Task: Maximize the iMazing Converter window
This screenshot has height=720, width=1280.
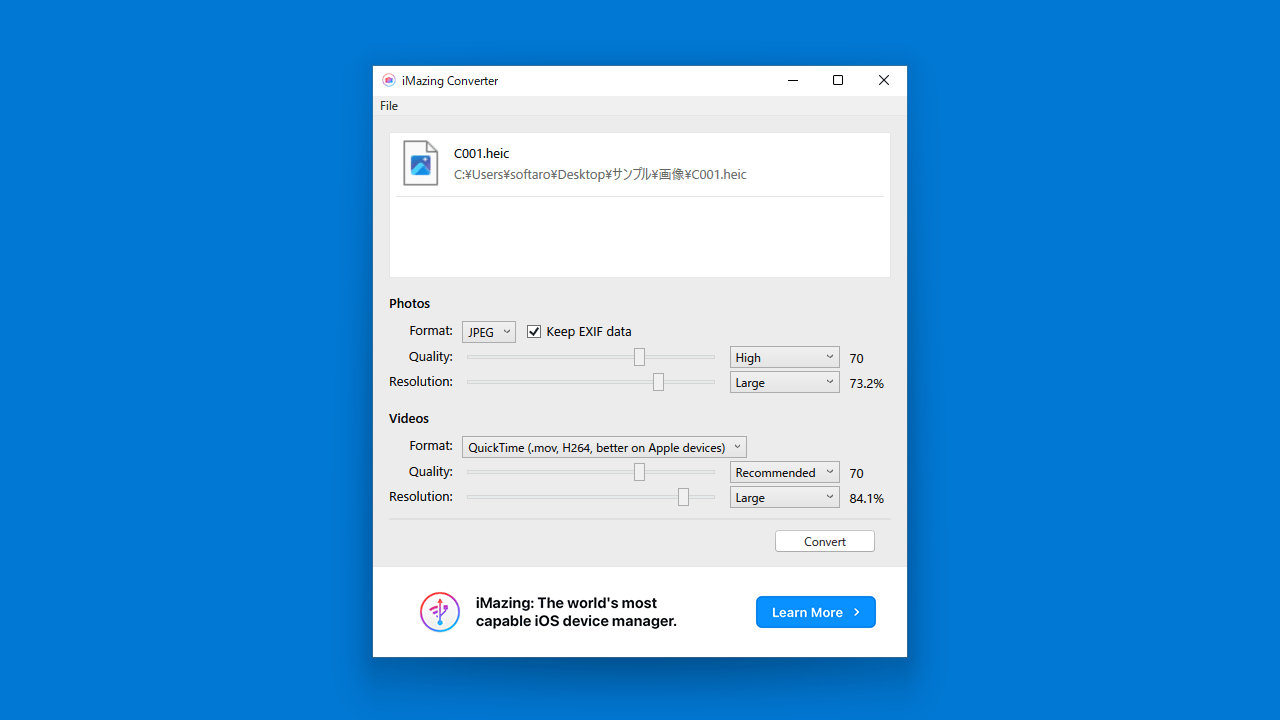Action: 838,81
